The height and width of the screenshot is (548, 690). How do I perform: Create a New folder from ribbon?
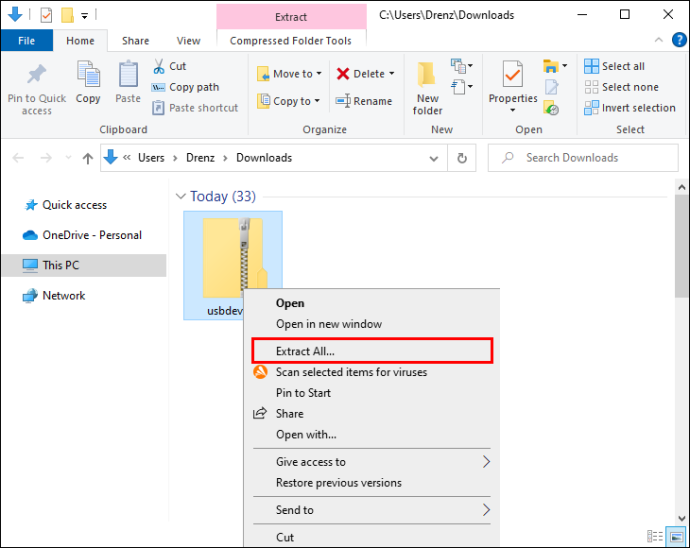[x=427, y=88]
